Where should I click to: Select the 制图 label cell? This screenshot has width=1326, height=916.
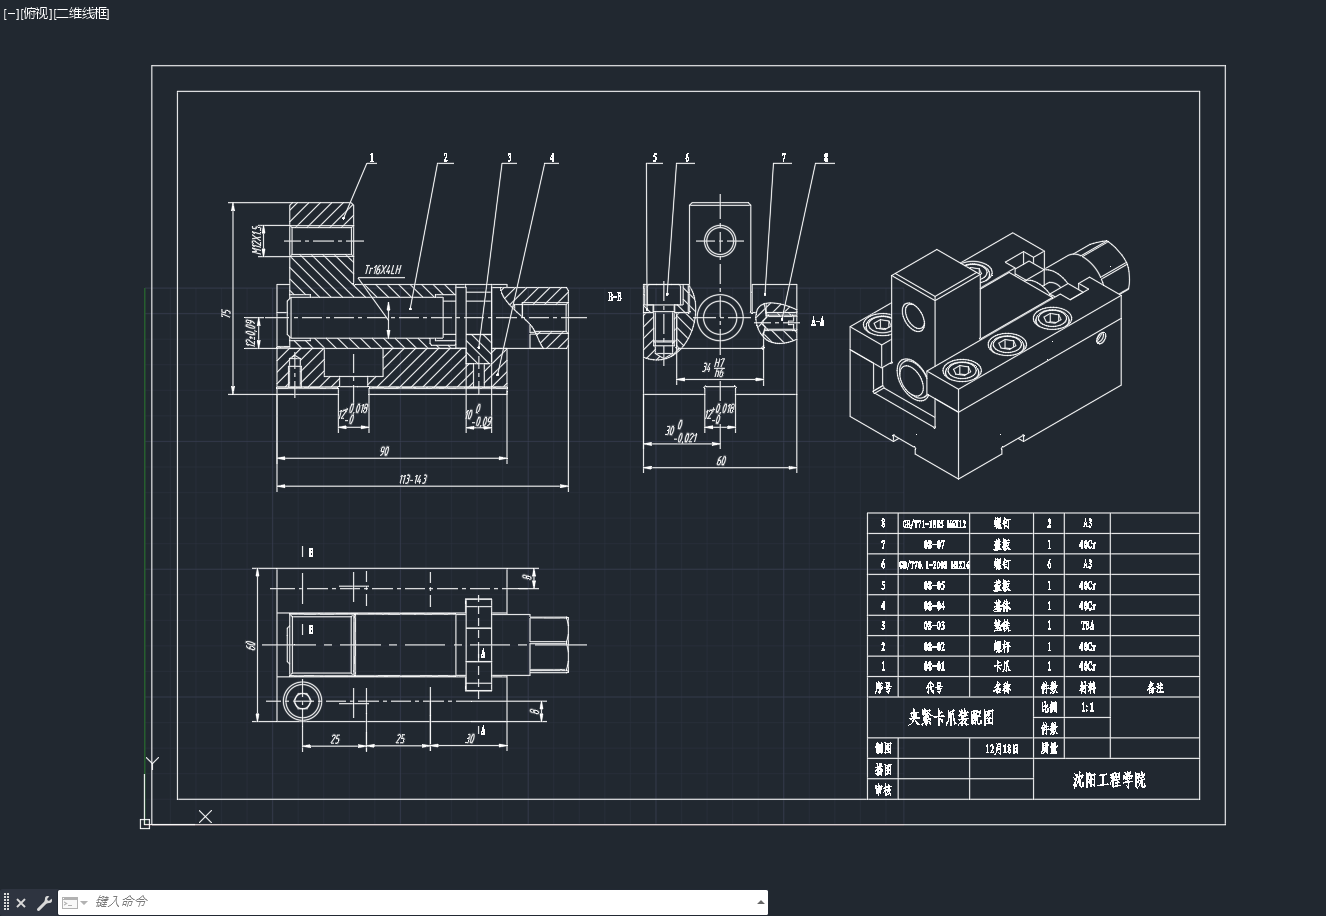pyautogui.click(x=883, y=748)
